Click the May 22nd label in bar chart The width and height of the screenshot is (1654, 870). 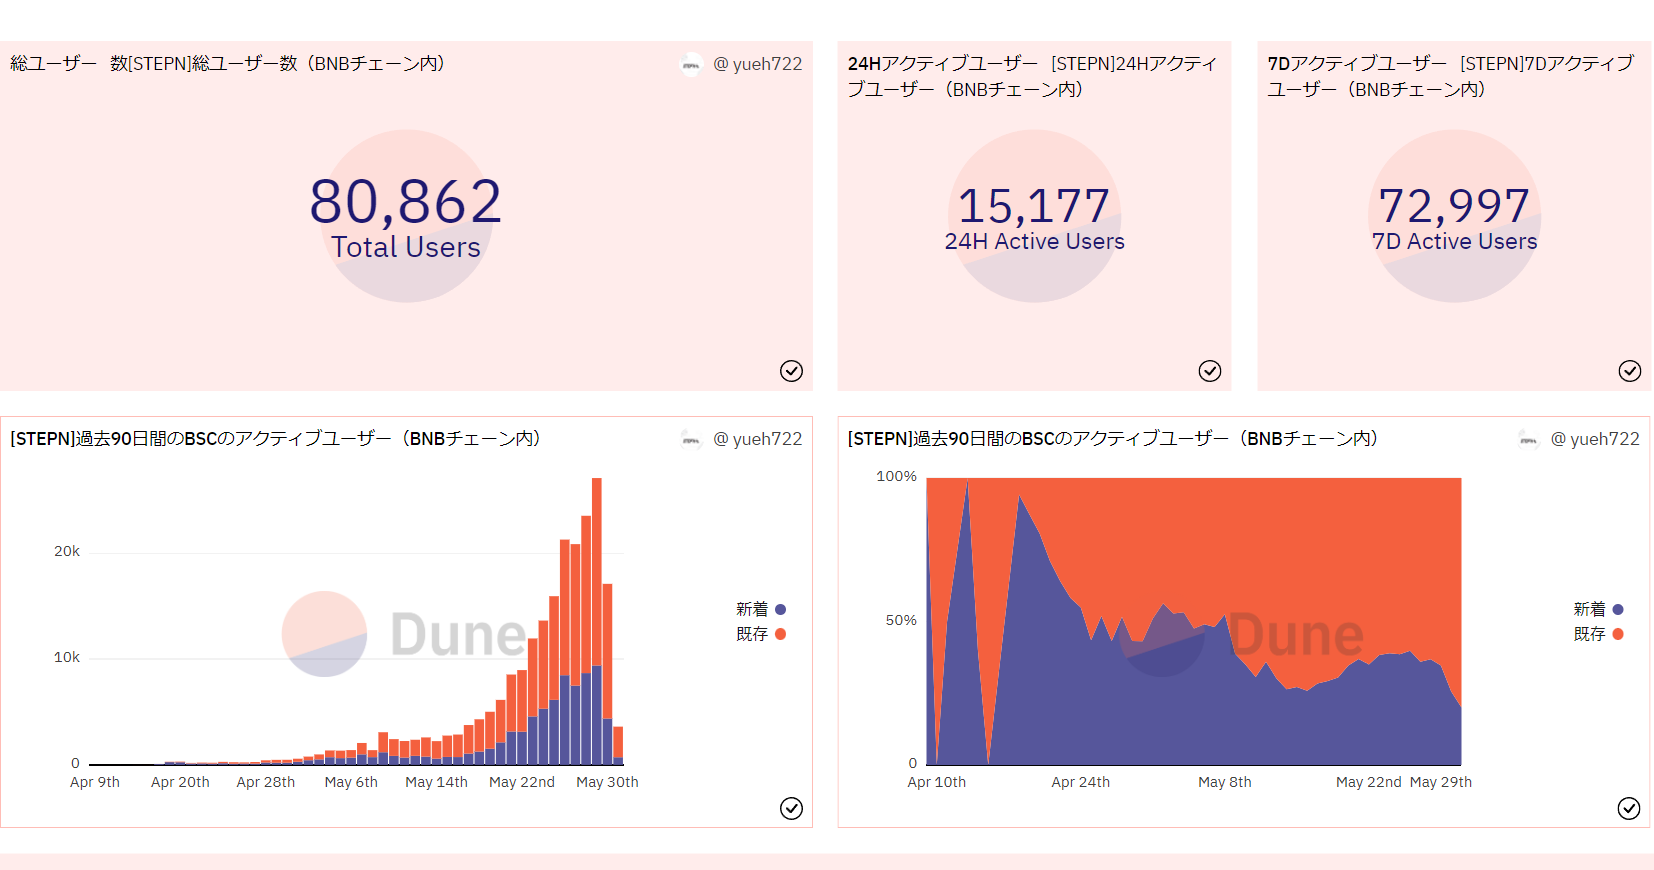pos(522,782)
